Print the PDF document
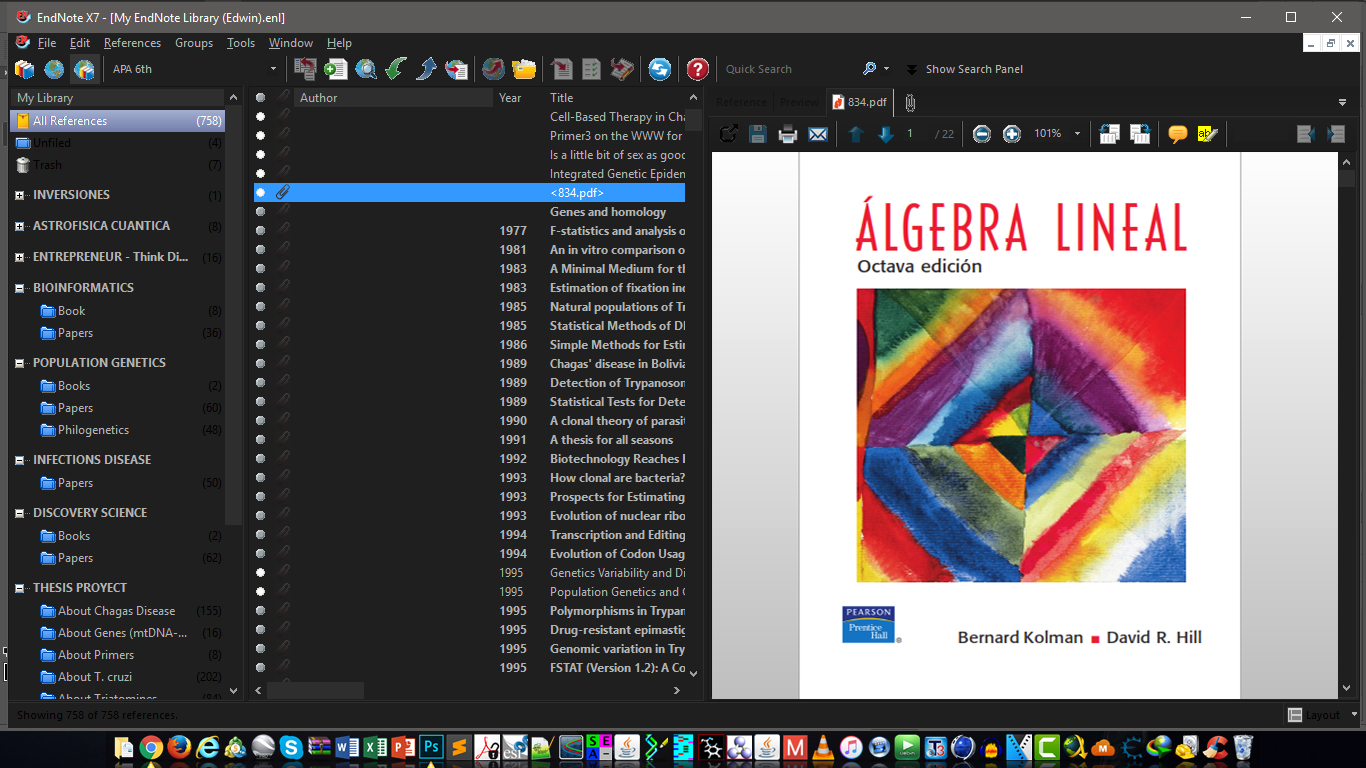The image size is (1366, 768). click(x=788, y=134)
